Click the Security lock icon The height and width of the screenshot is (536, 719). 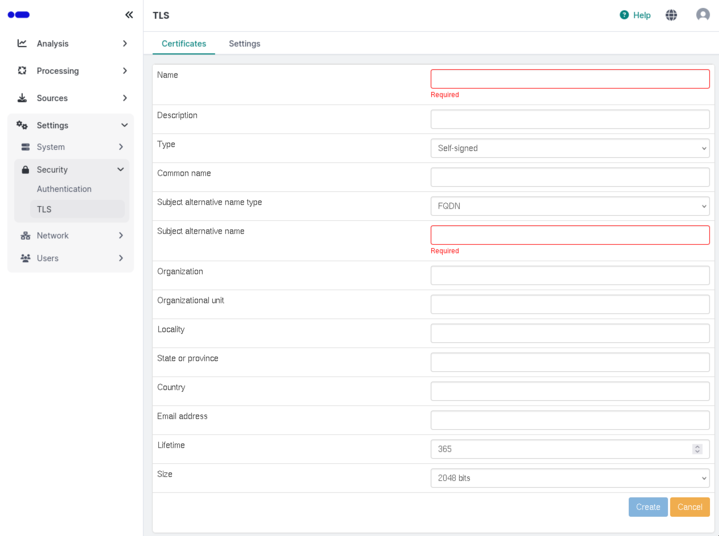26,170
